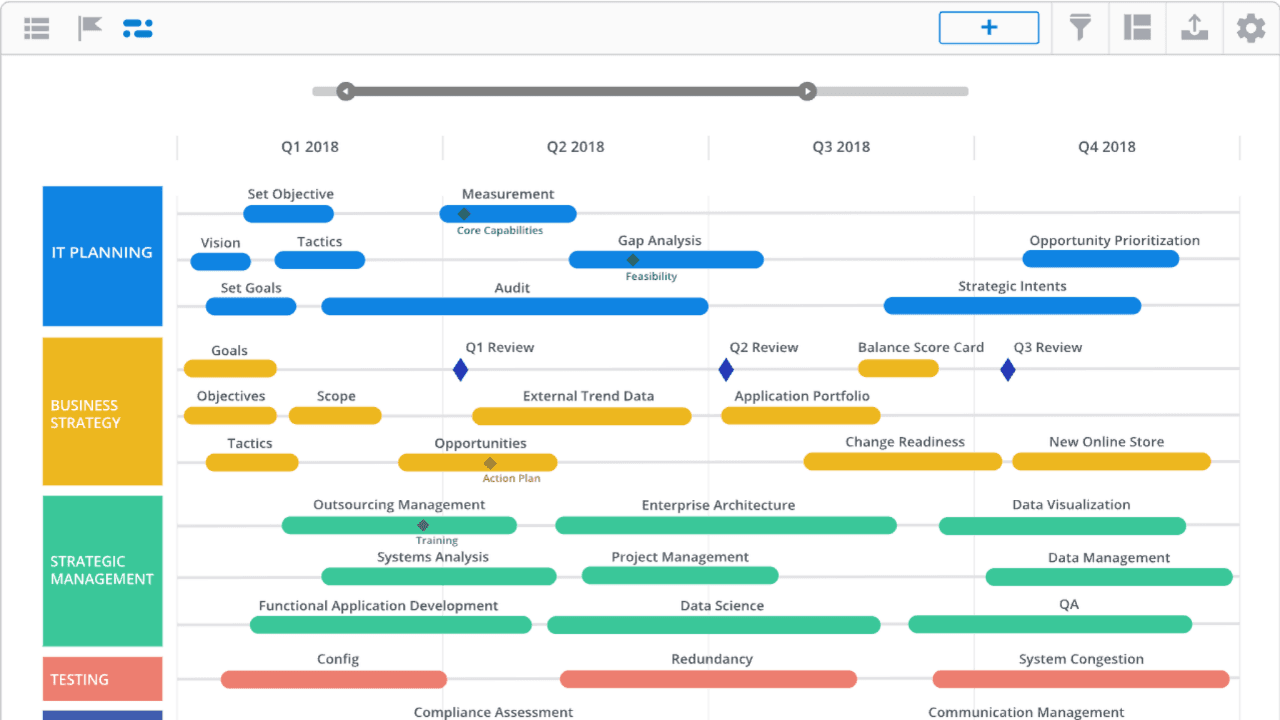Screen dimensions: 1280x720
Task: Click the Q3 Review milestone diamond
Action: tap(1008, 370)
